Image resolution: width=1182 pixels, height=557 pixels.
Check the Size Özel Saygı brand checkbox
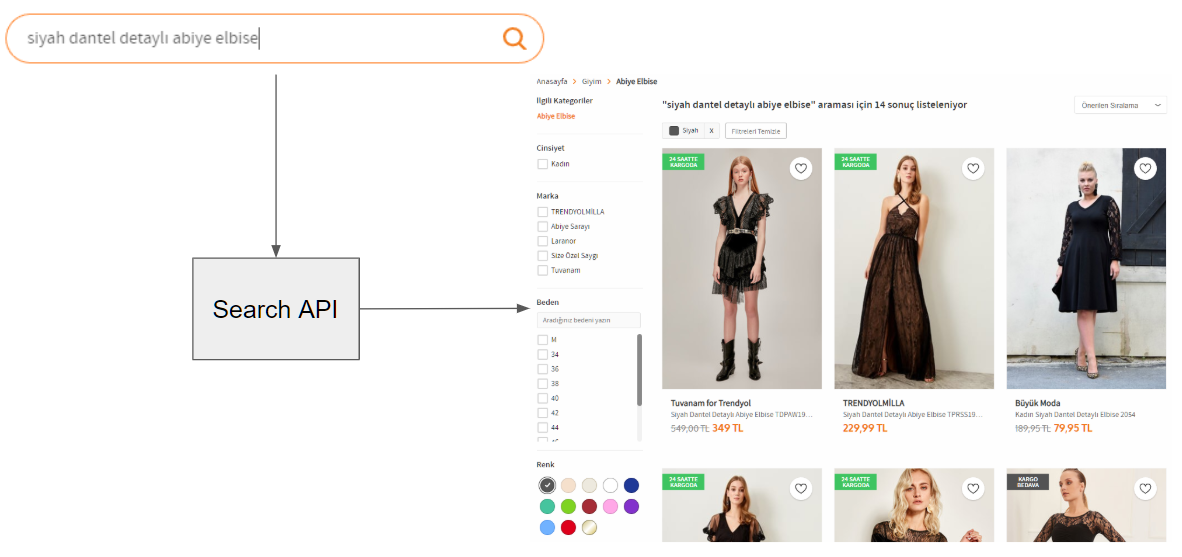point(542,256)
